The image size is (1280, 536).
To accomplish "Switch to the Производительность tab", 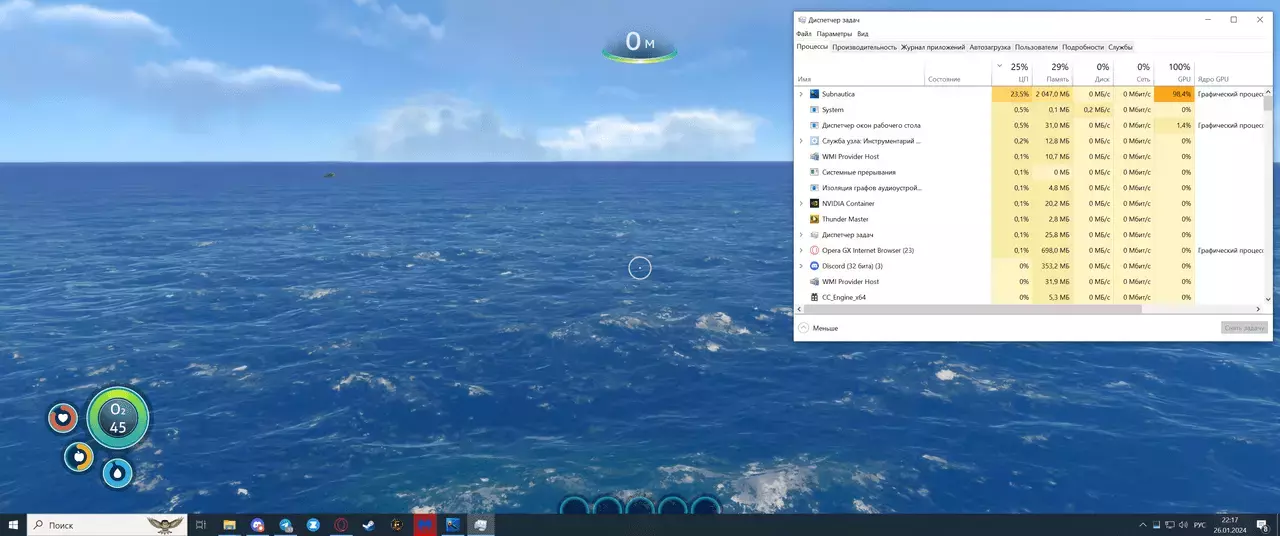I will point(864,47).
